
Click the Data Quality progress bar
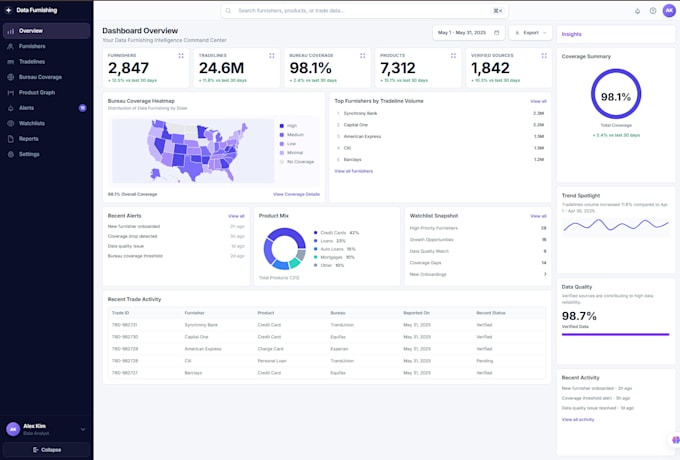click(x=615, y=334)
